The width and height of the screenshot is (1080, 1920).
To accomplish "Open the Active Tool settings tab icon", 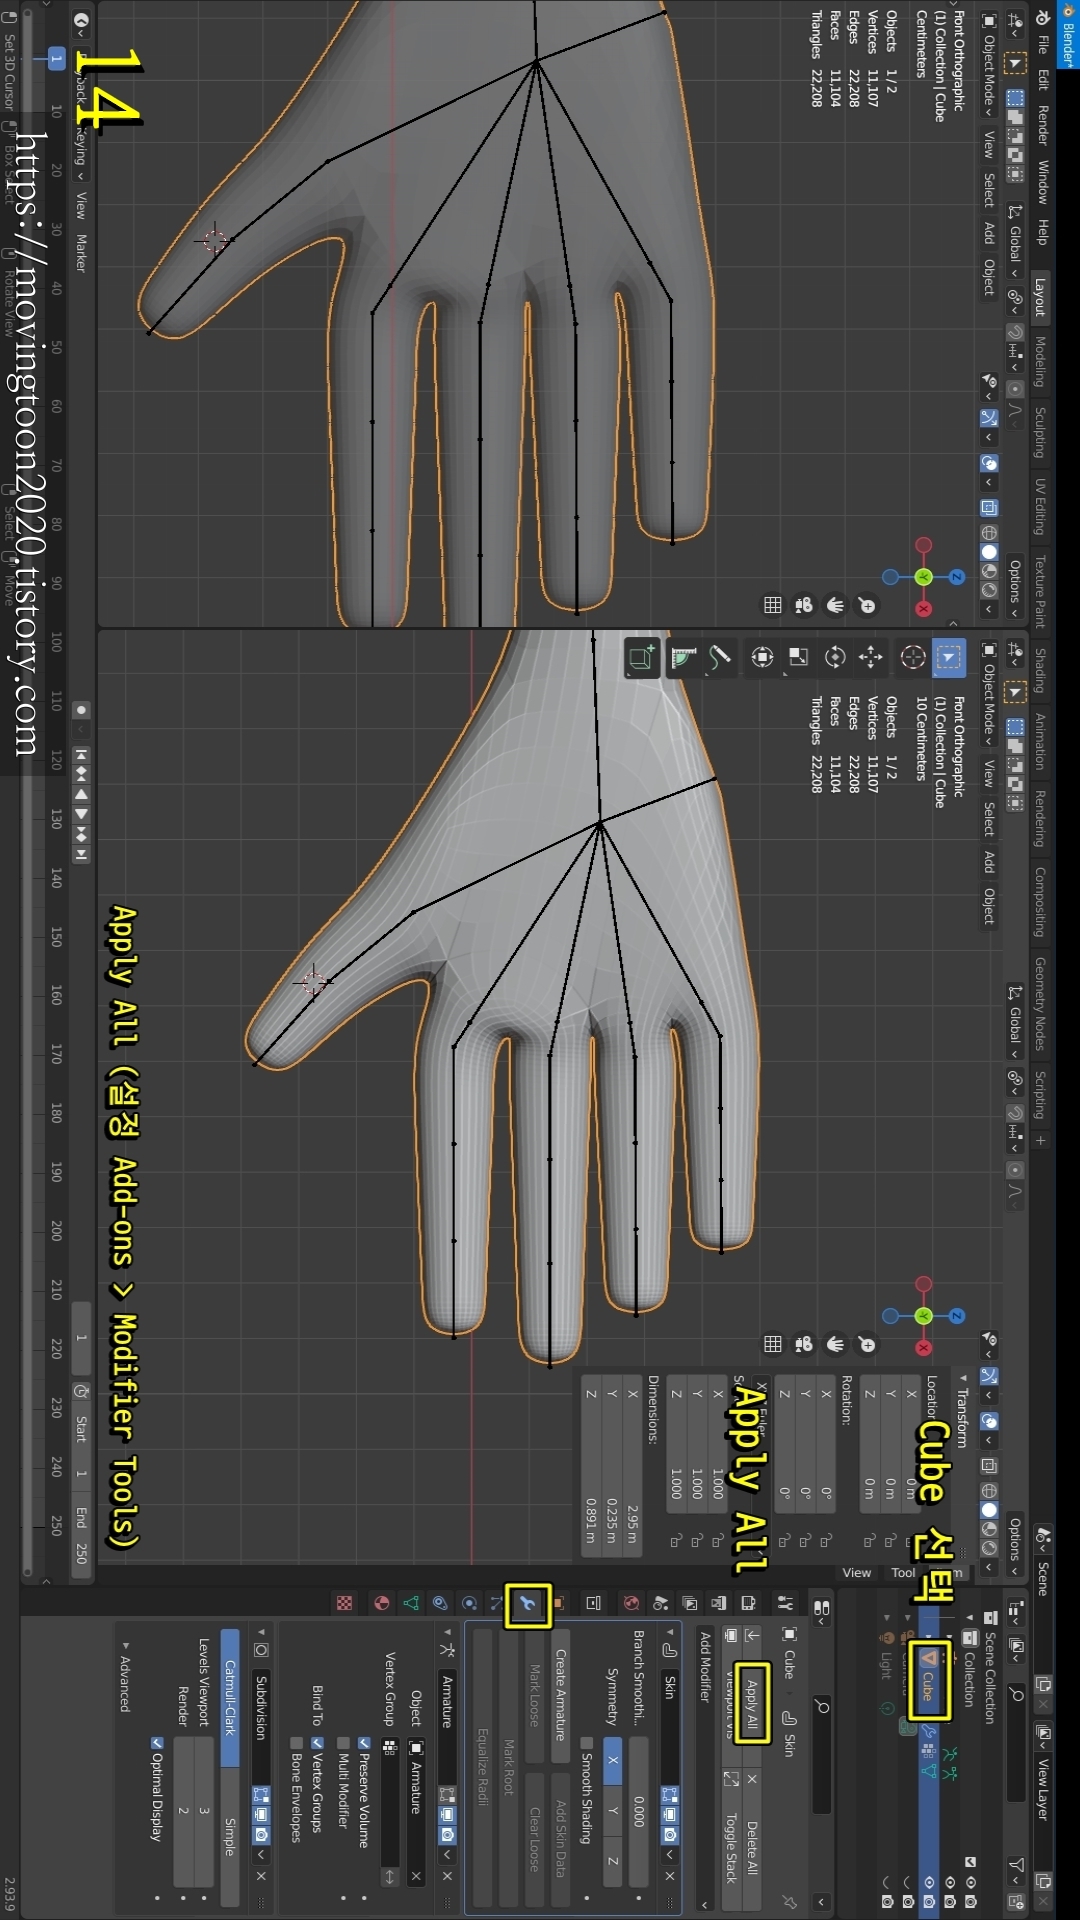I will coord(785,1603).
